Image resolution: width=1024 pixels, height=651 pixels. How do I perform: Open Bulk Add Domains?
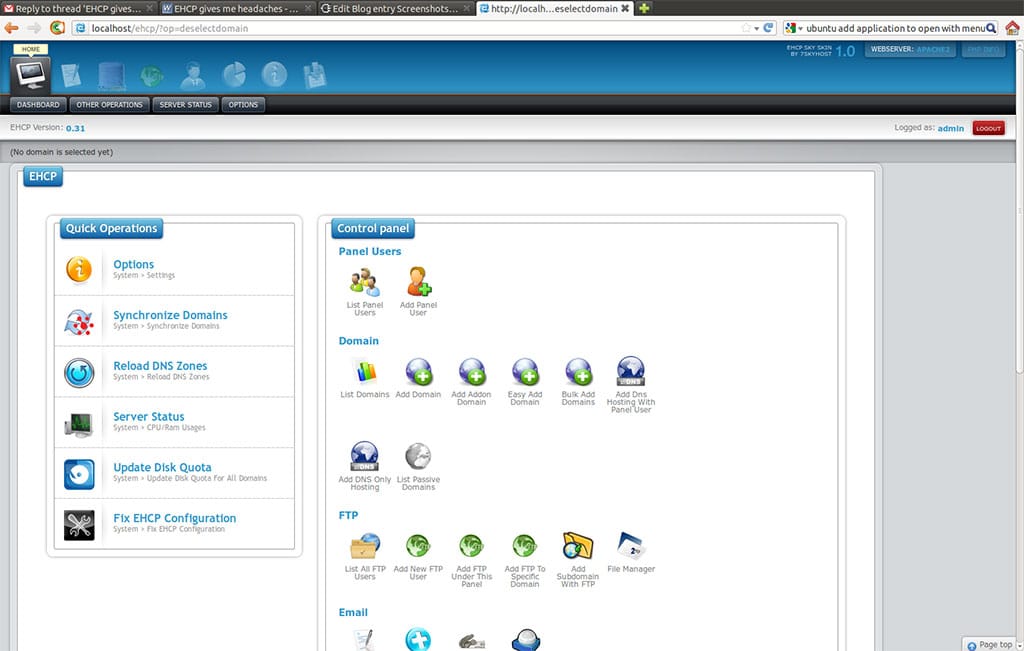[x=578, y=370]
